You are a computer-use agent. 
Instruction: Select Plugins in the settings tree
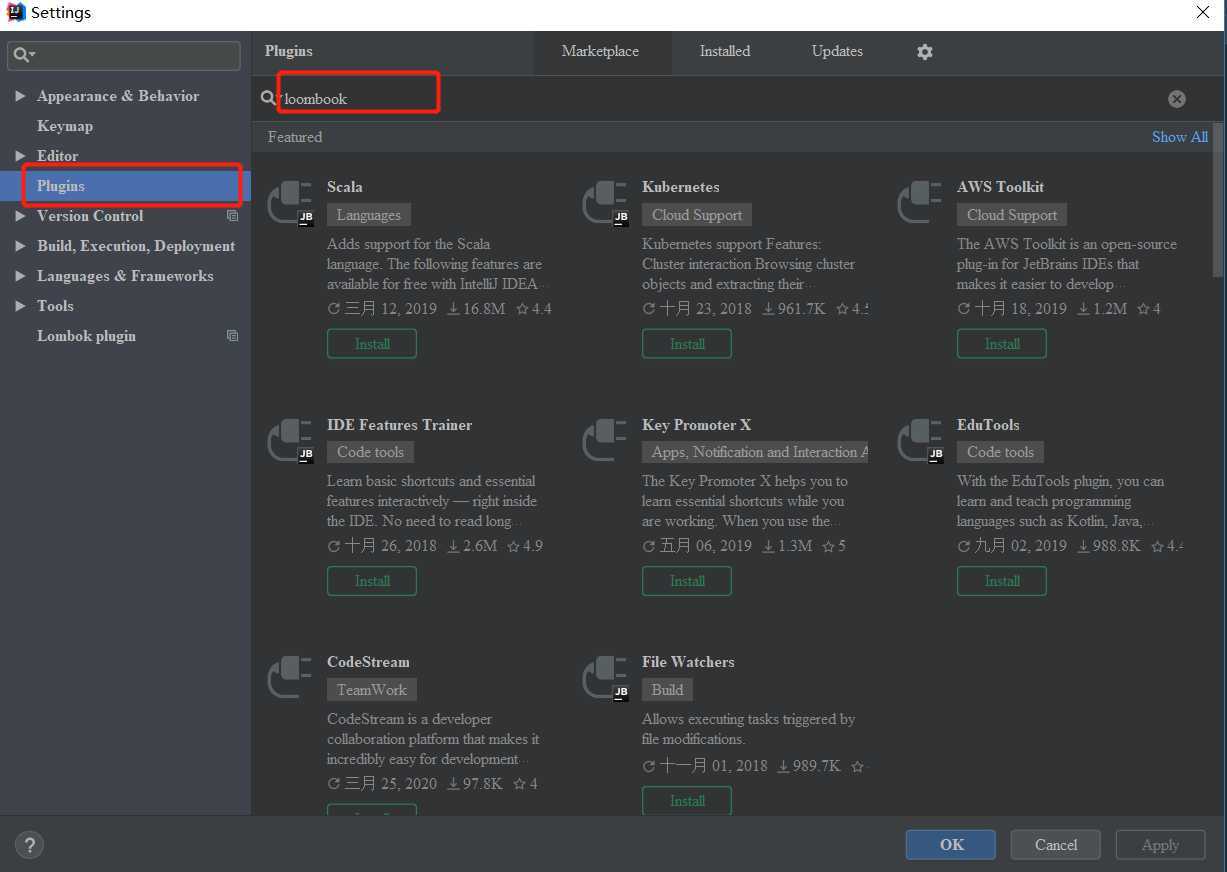[125, 186]
